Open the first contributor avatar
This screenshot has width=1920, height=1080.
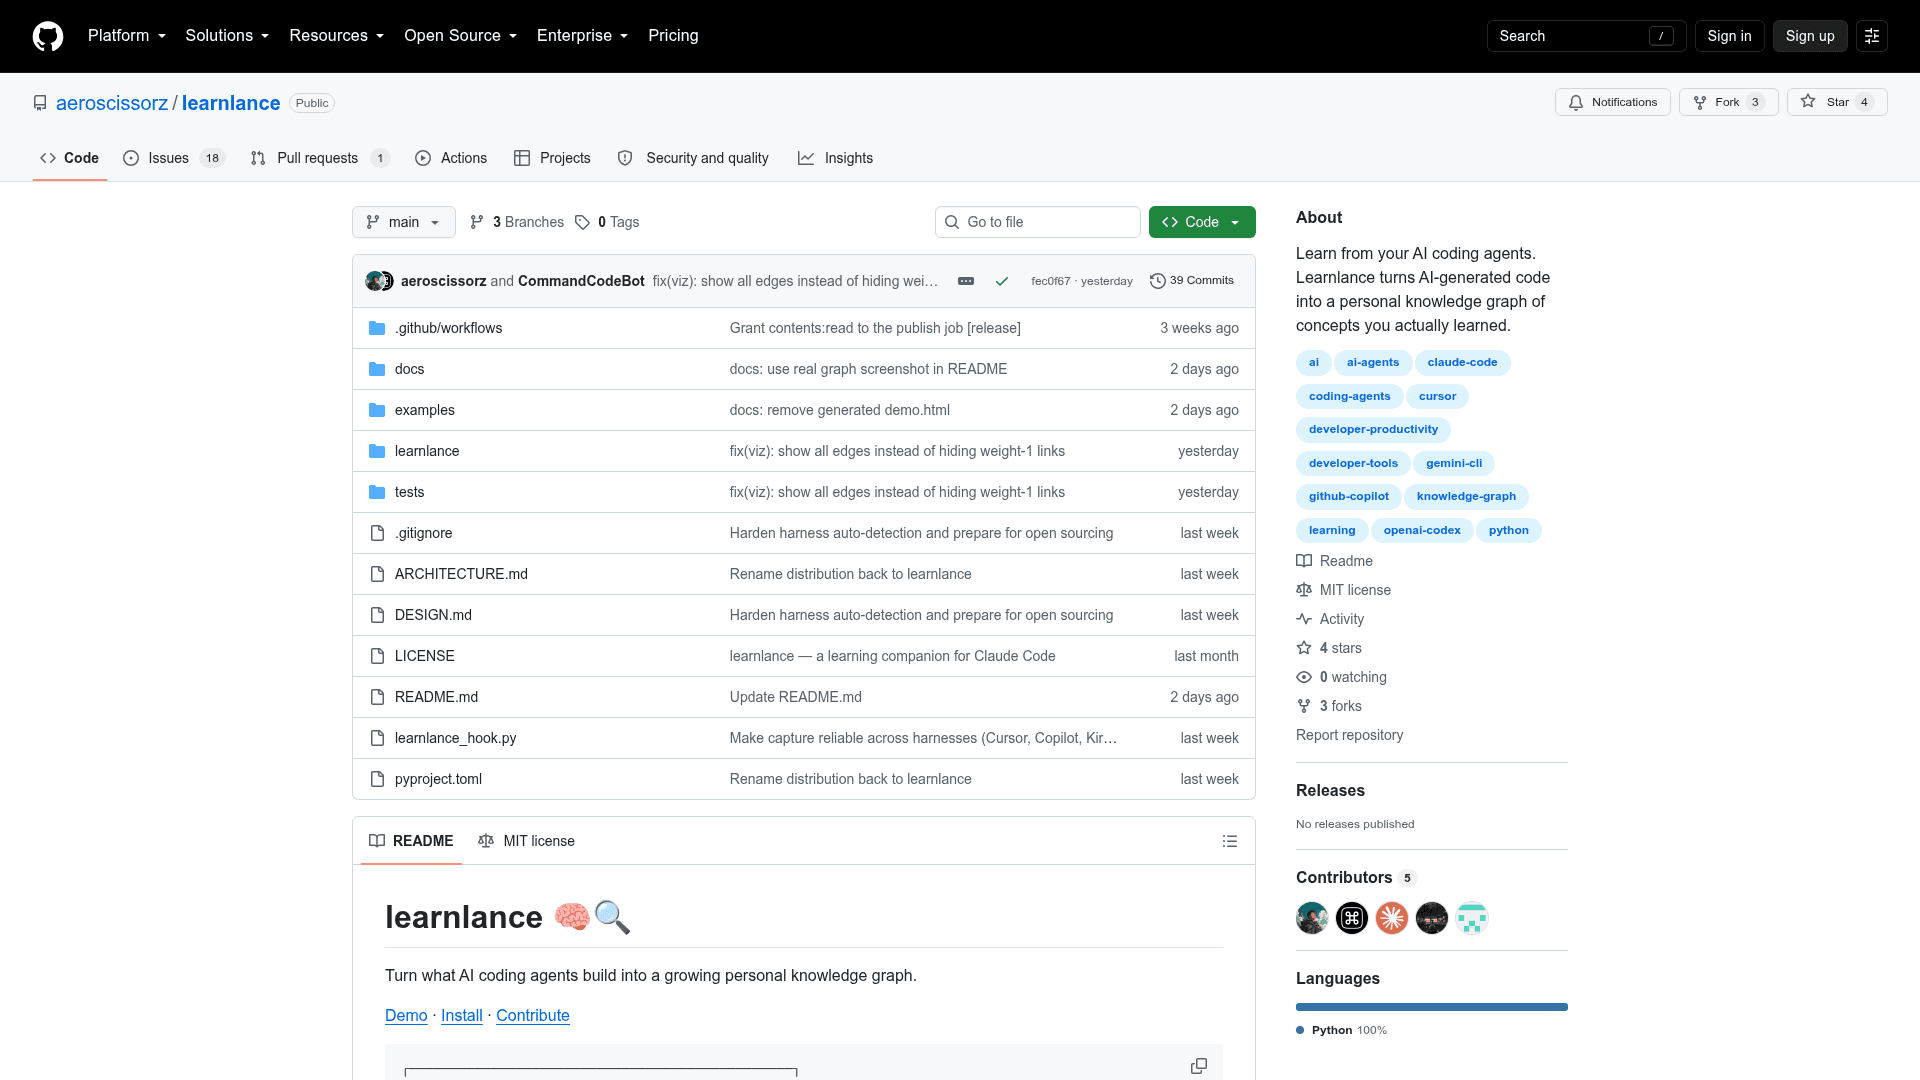pyautogui.click(x=1312, y=918)
